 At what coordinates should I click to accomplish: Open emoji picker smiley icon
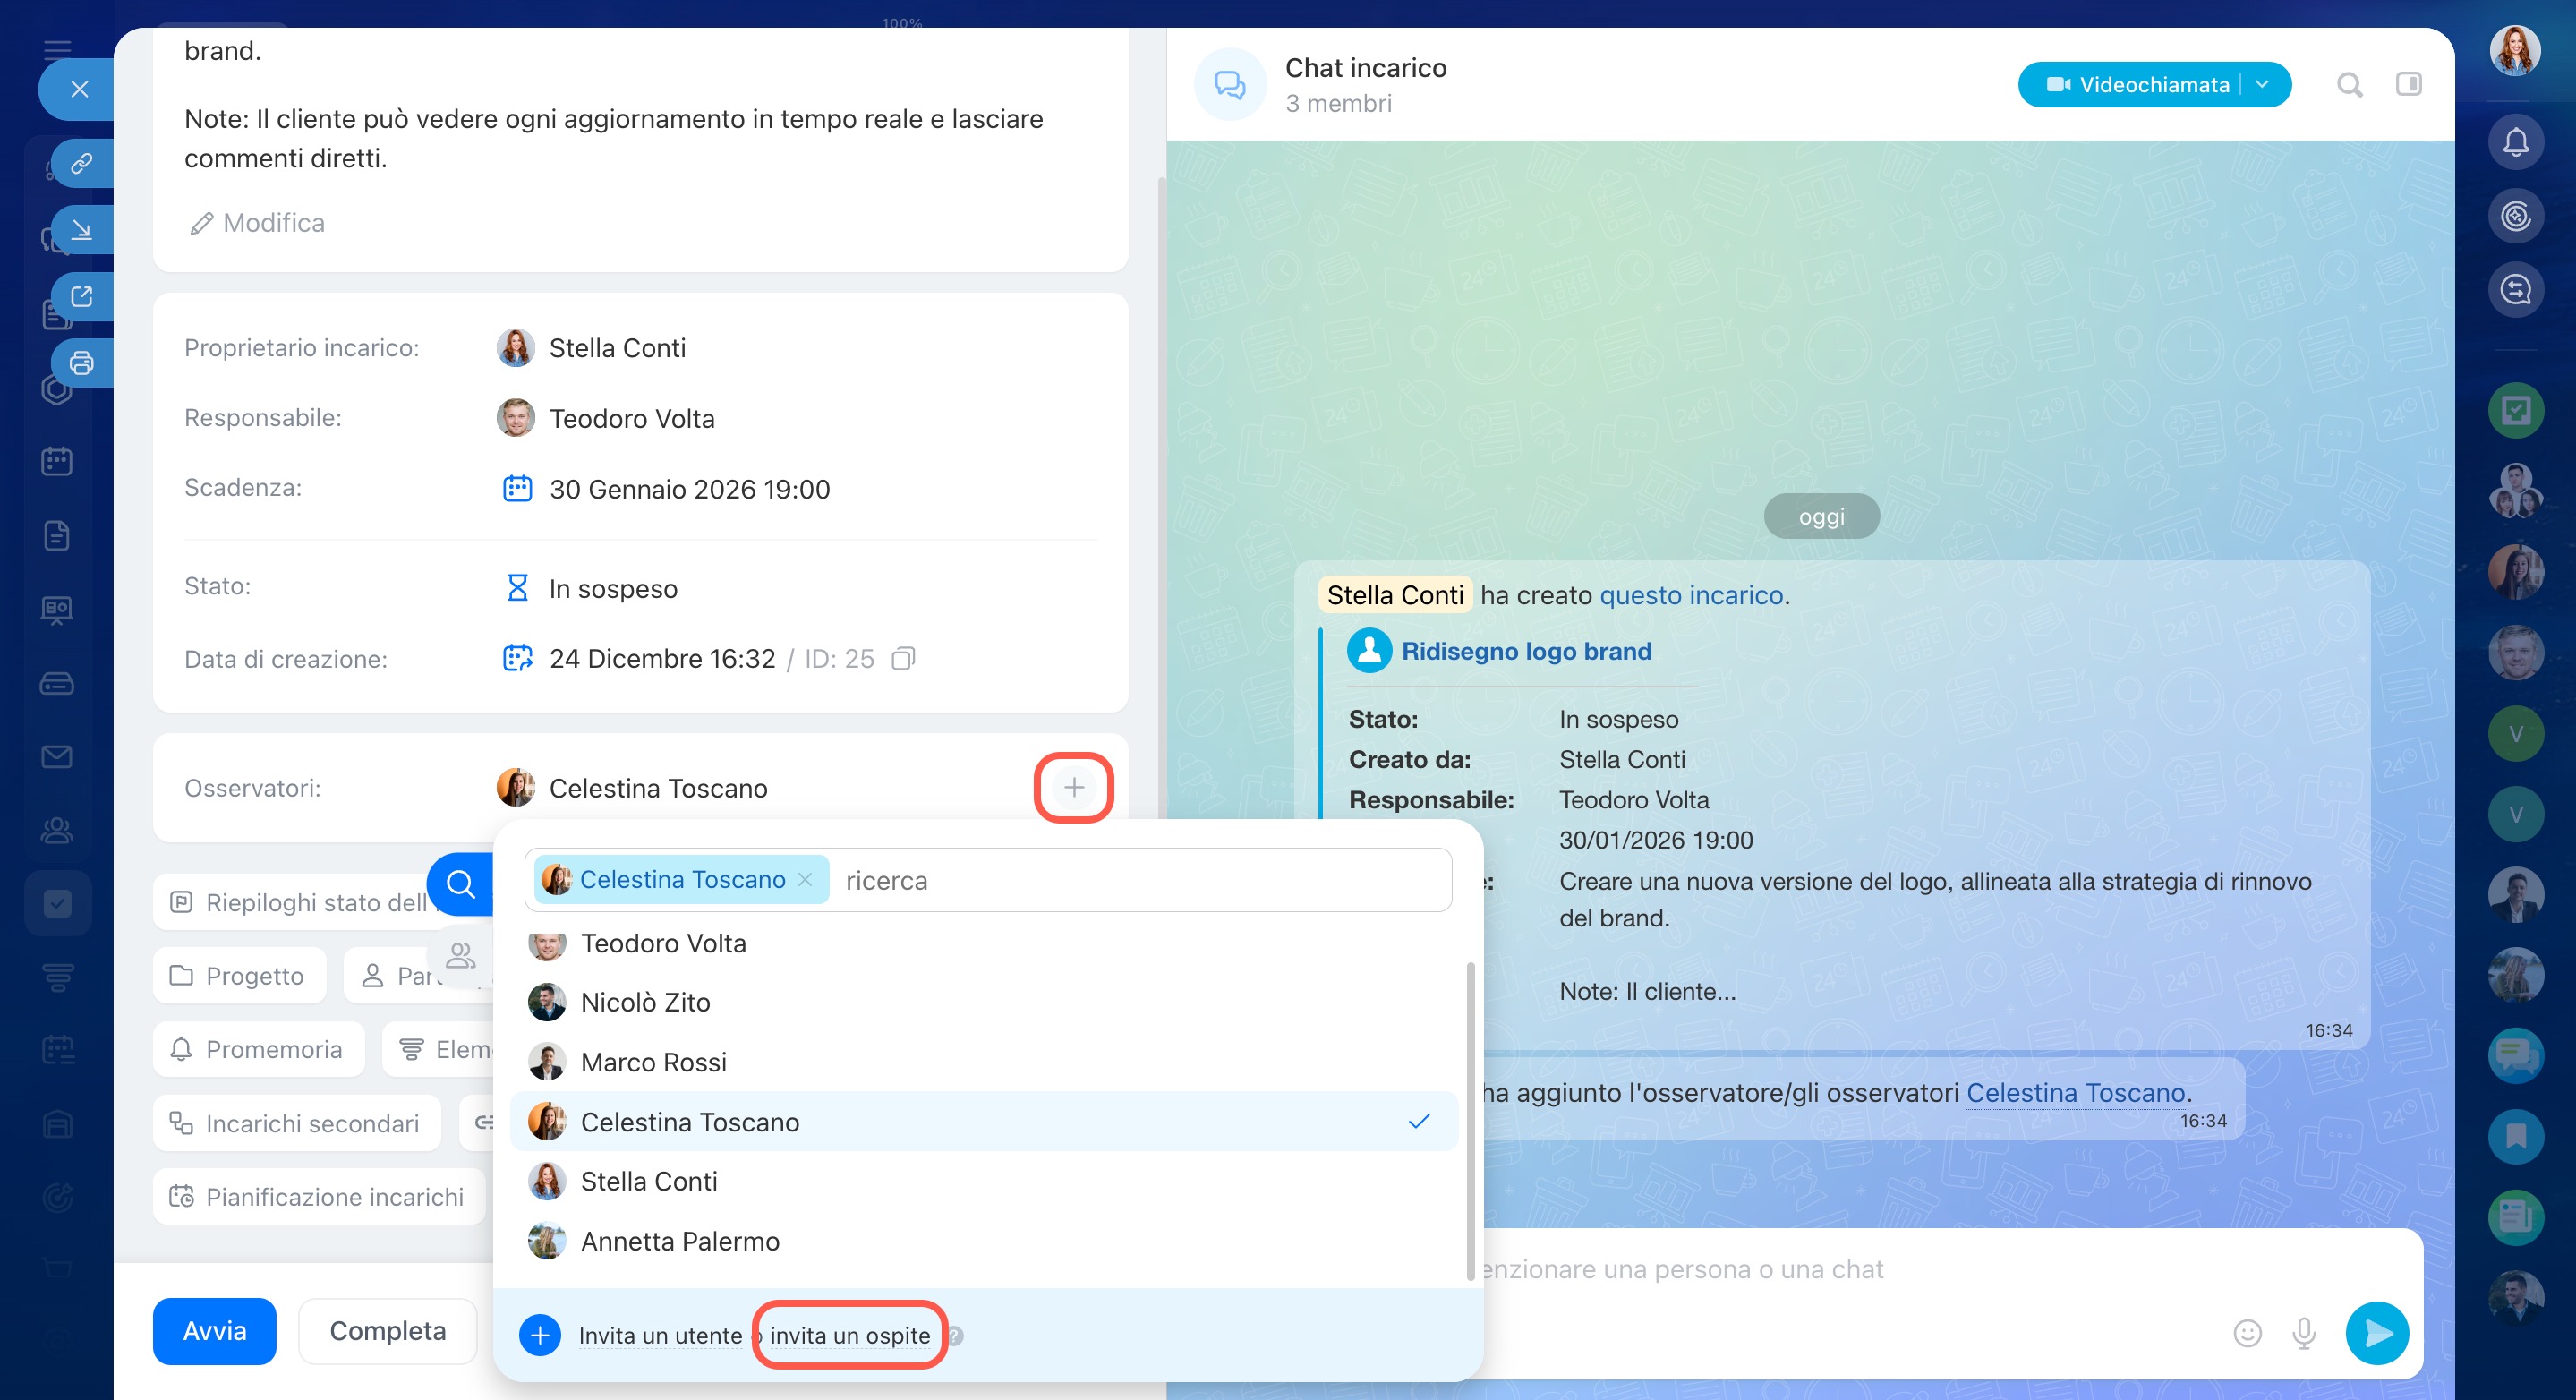pos(2247,1332)
